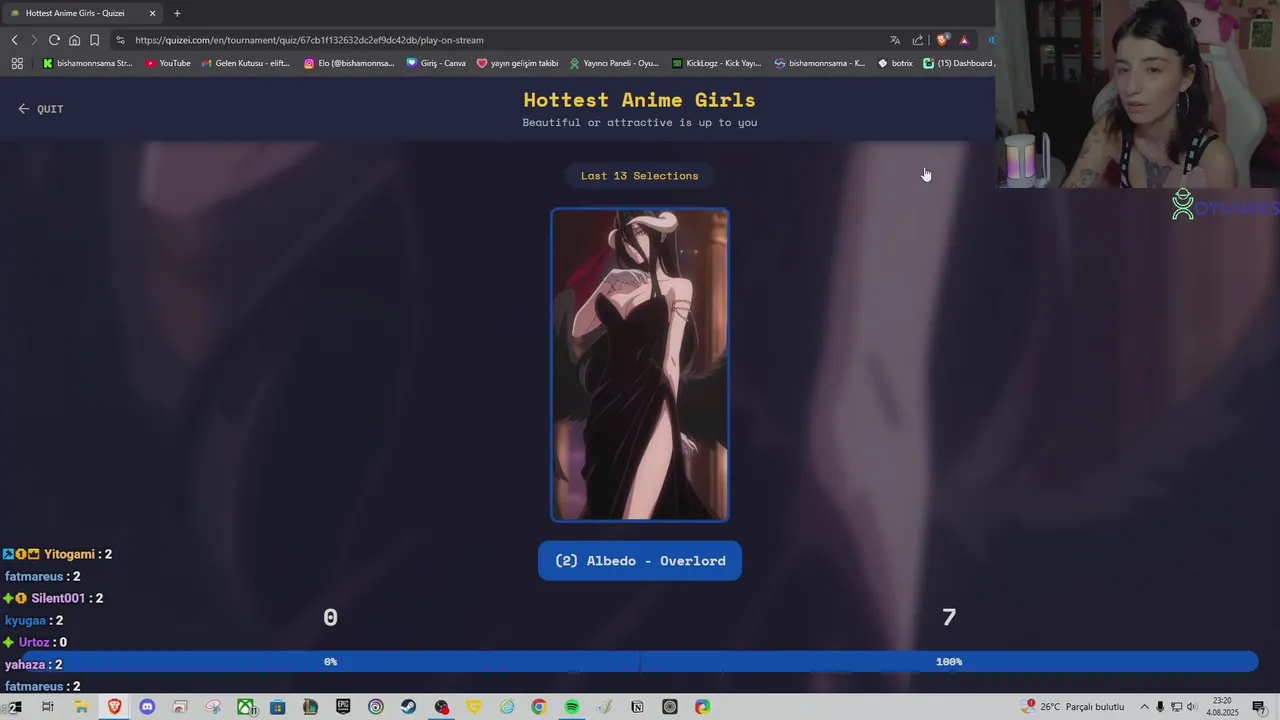Click the Last 13 Selections badge
Viewport: 1280px width, 720px height.
coord(640,176)
